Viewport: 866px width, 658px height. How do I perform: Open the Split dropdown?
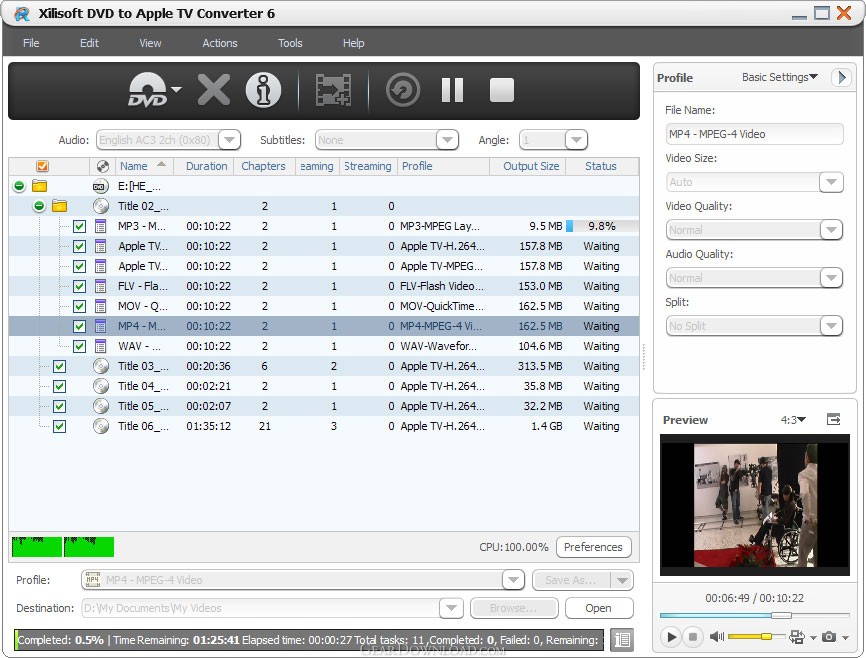pyautogui.click(x=831, y=326)
